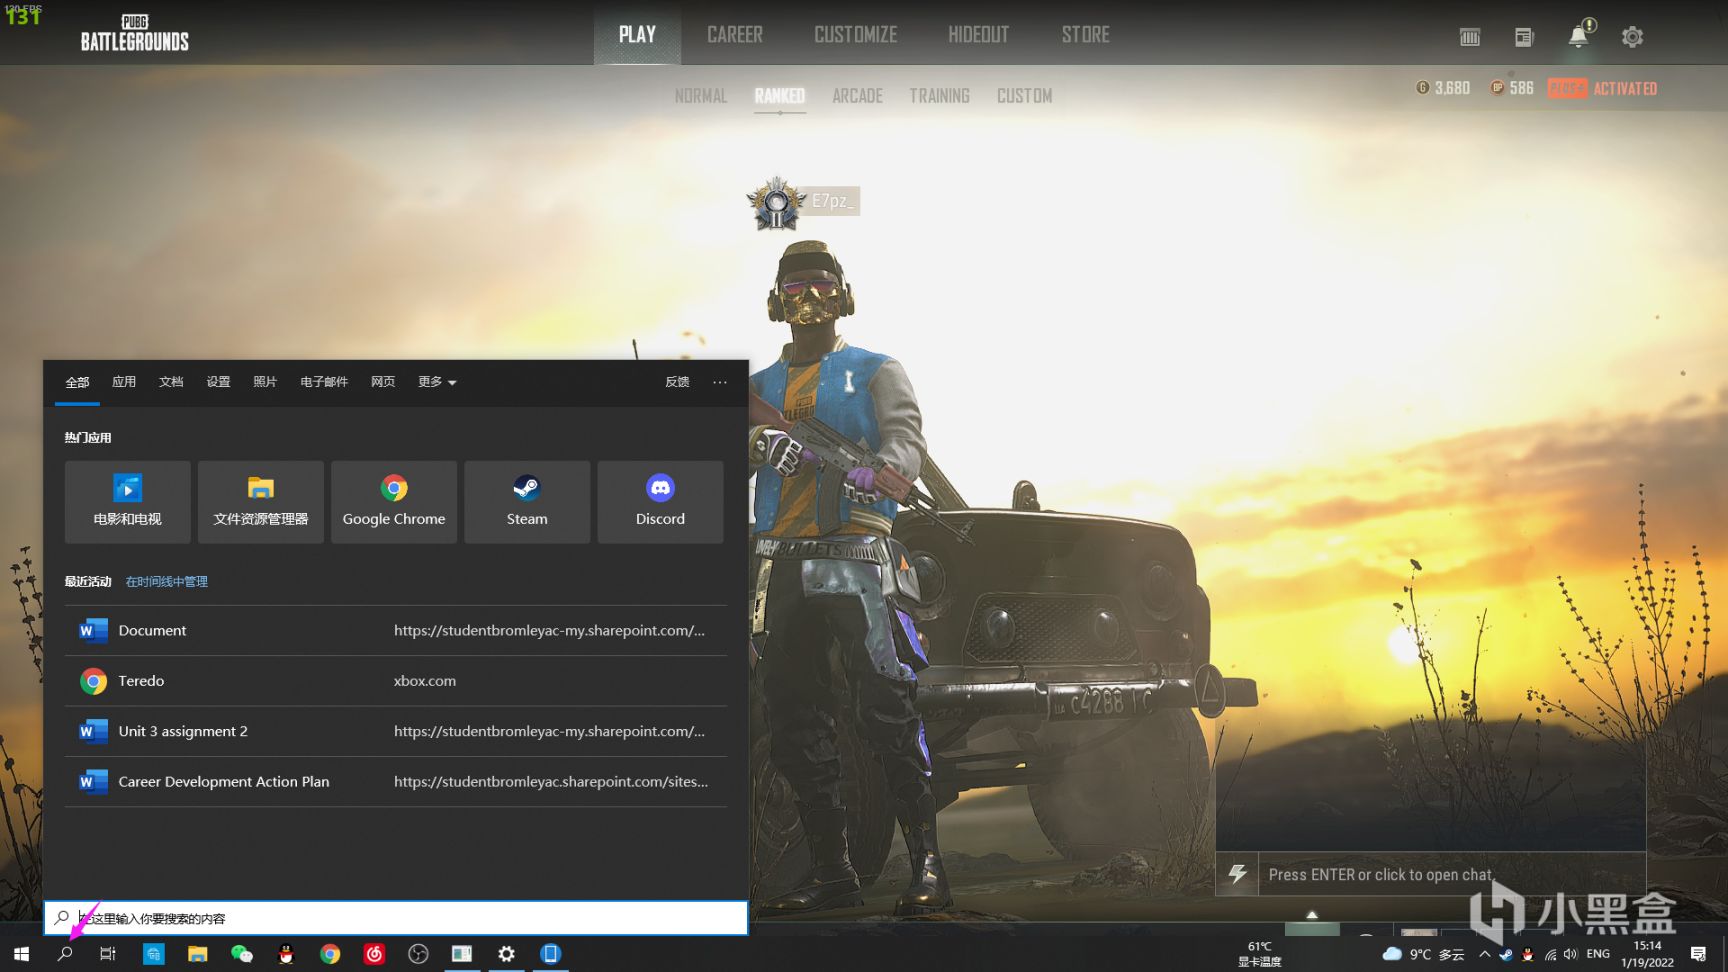
Task: Launch 电影和电视 from top apps
Action: [x=128, y=502]
